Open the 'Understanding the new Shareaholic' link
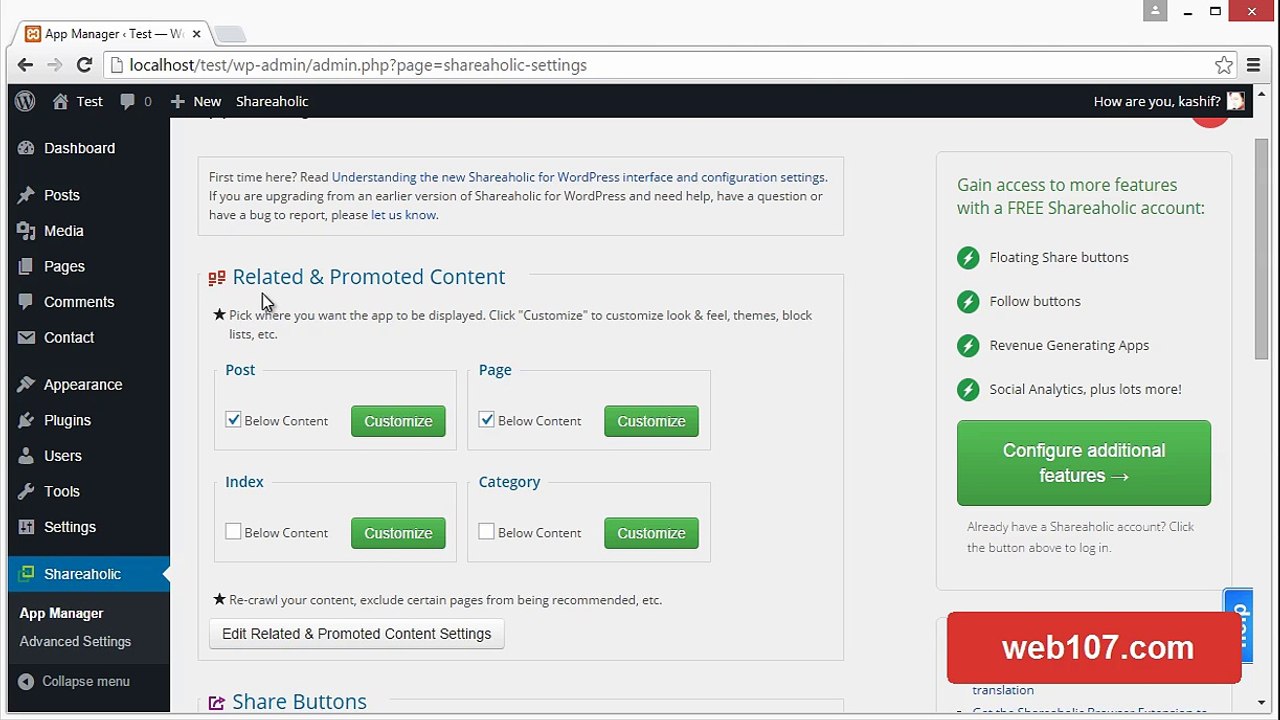This screenshot has height=720, width=1280. pyautogui.click(x=578, y=177)
